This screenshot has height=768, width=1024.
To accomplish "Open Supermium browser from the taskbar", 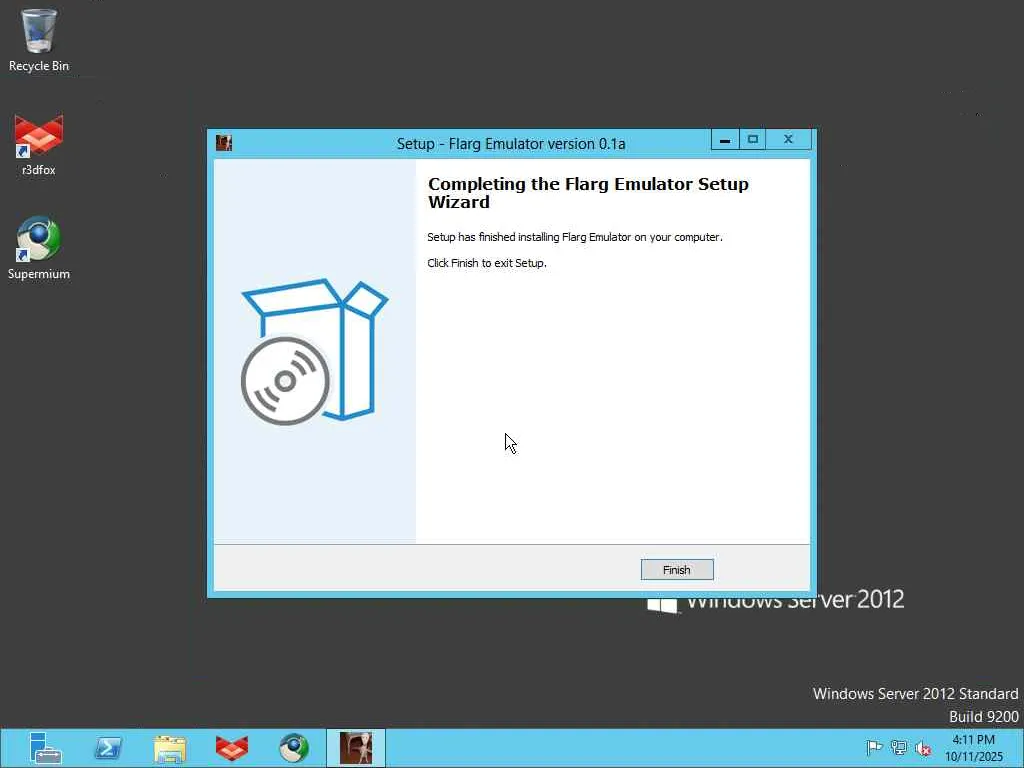I will pyautogui.click(x=294, y=748).
